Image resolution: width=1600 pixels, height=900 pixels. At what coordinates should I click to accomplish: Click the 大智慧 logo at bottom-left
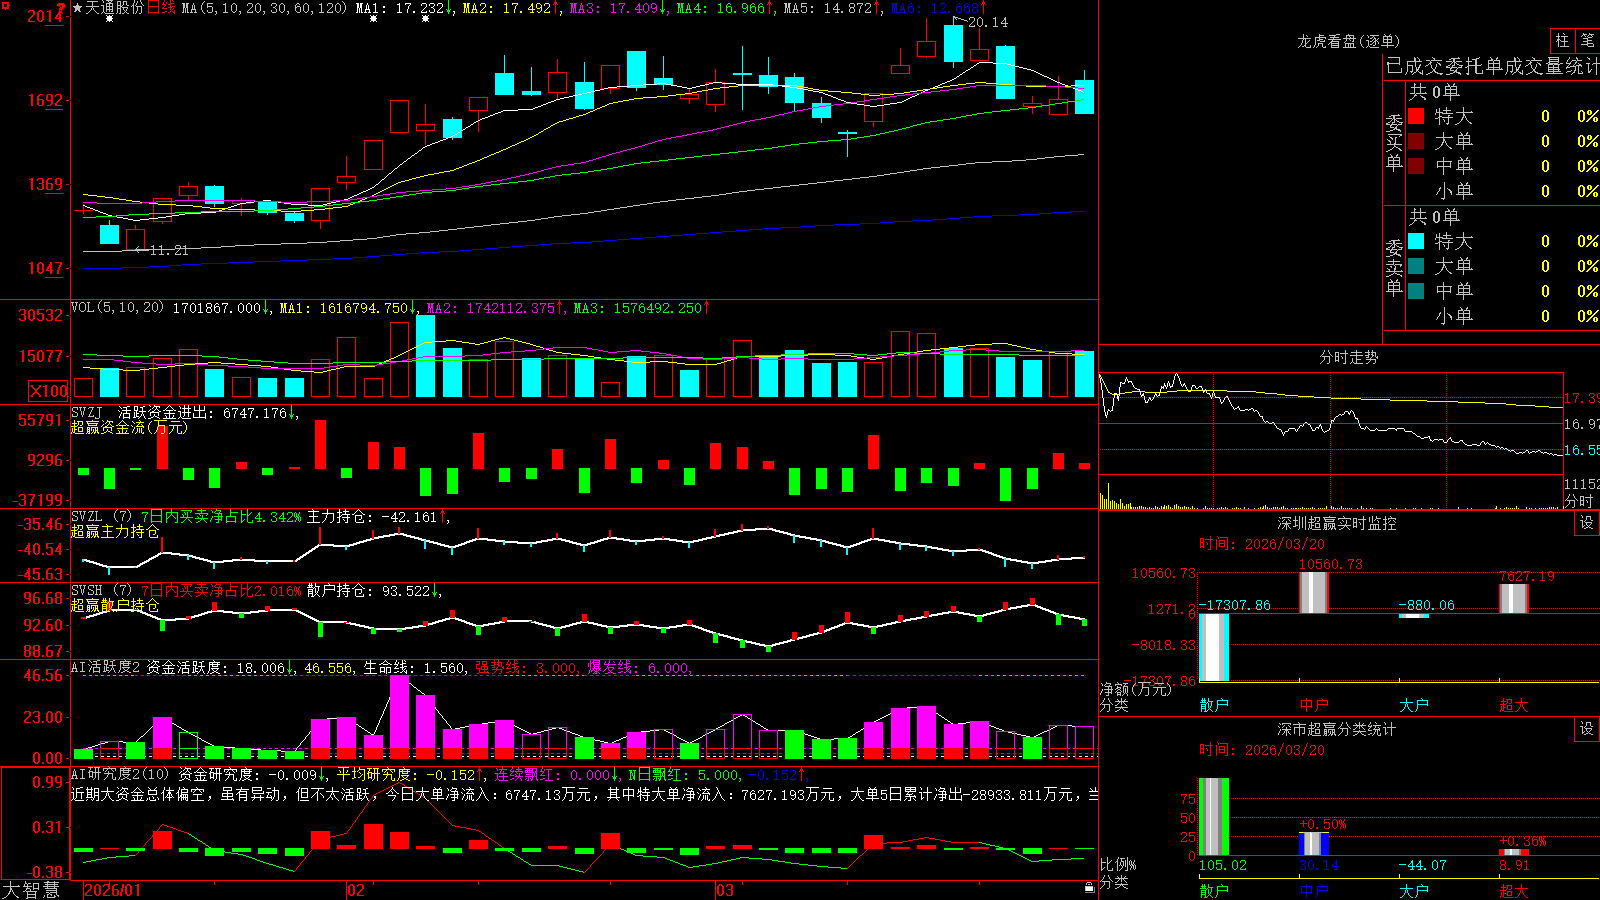click(31, 890)
